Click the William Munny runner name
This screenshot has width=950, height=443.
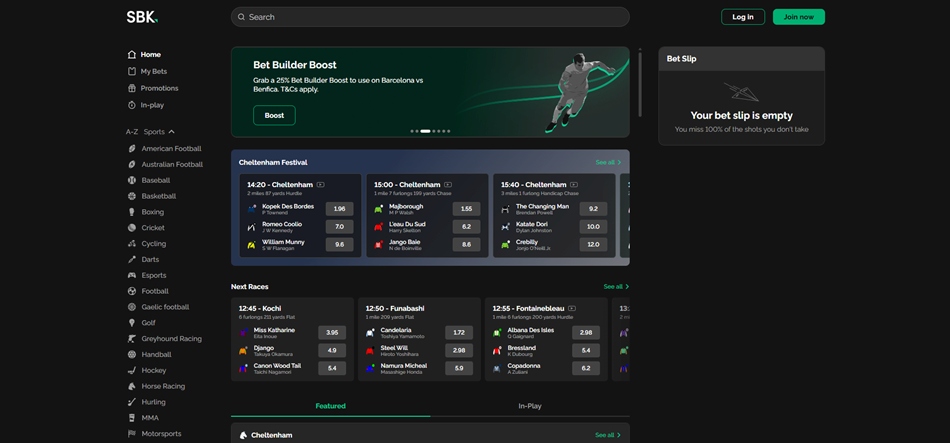[x=284, y=242]
